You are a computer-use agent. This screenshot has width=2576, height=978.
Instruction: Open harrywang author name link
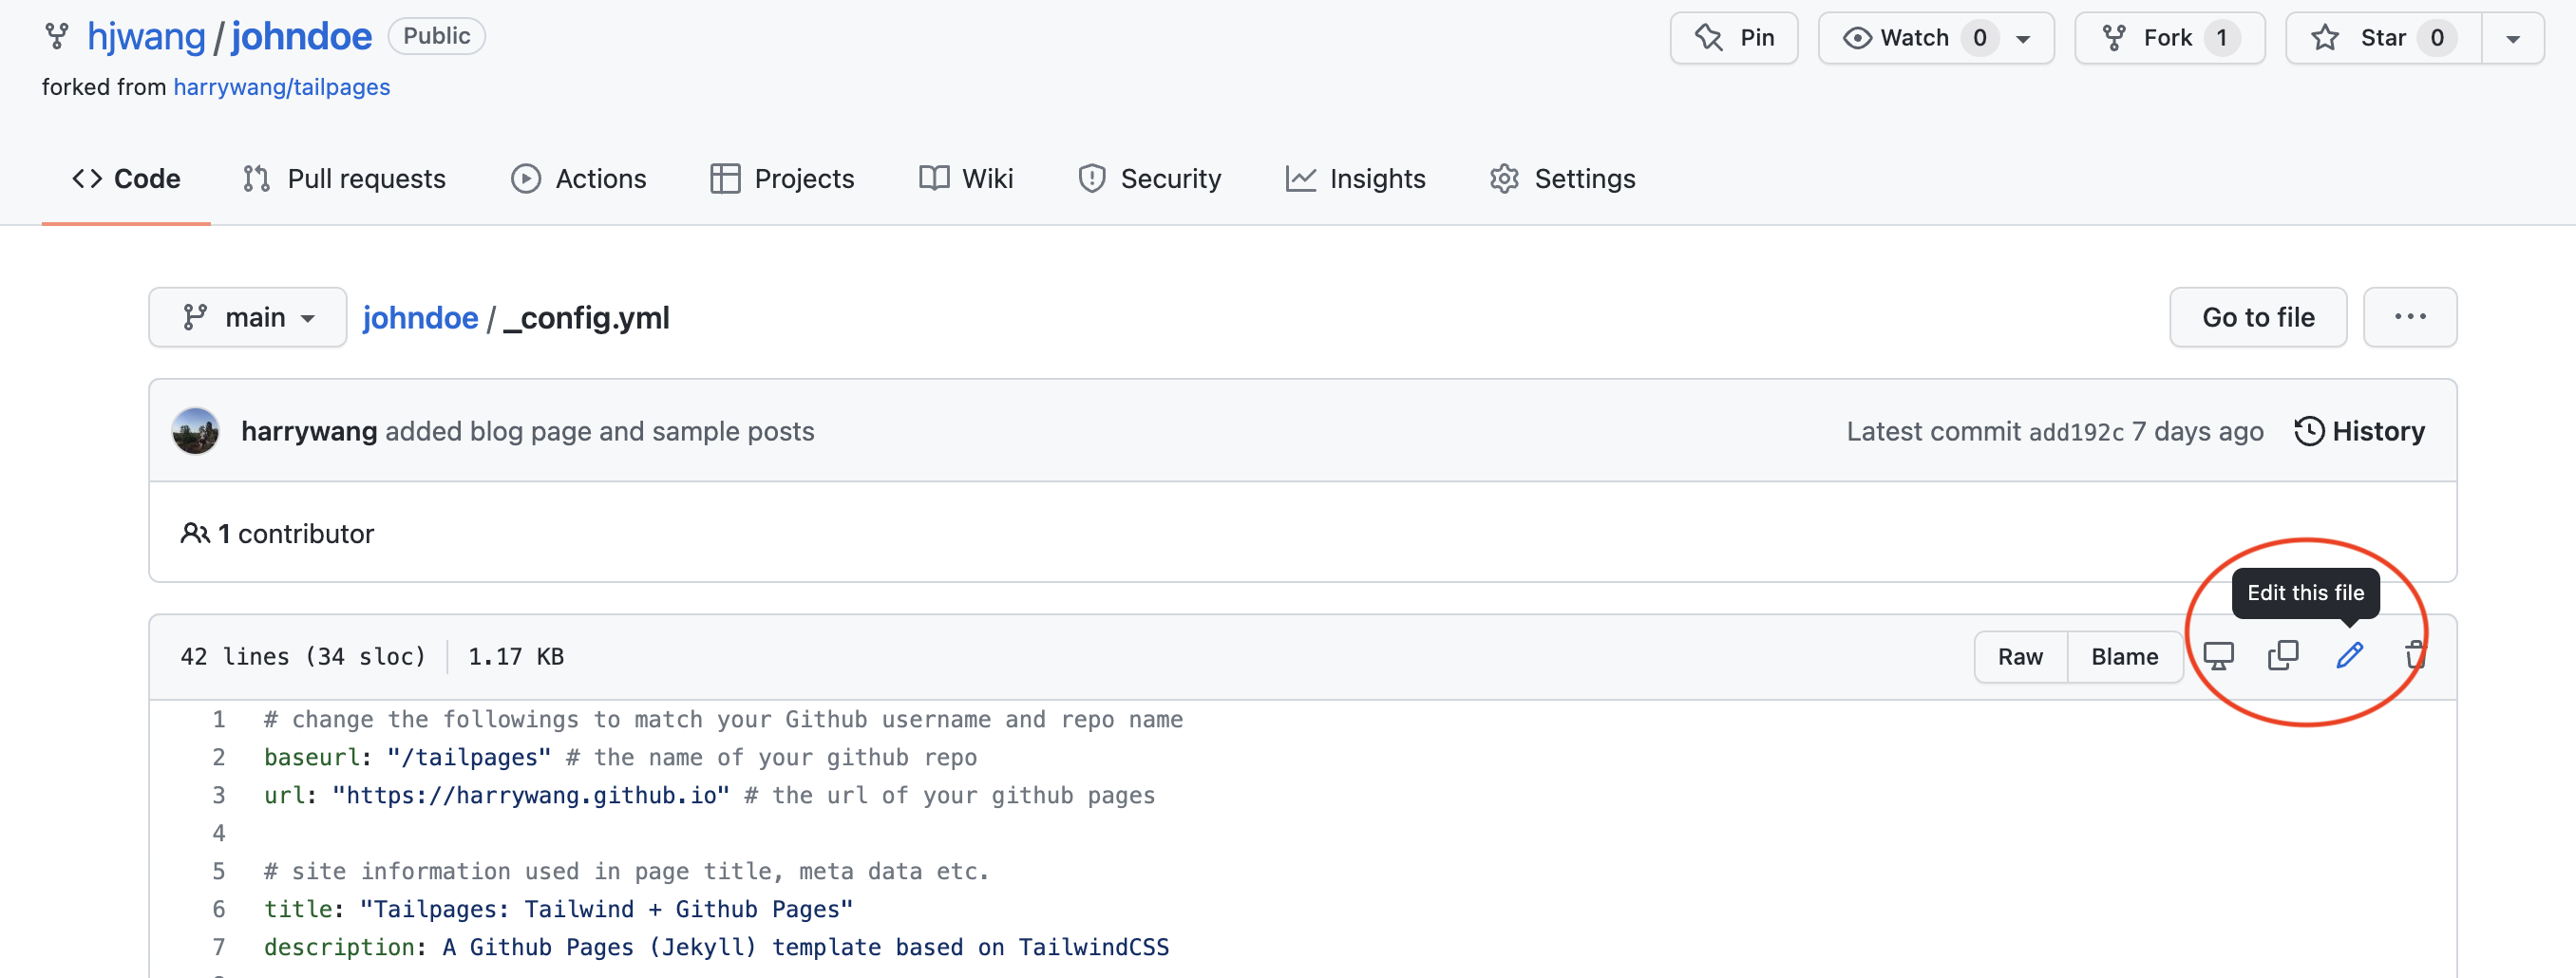309,431
